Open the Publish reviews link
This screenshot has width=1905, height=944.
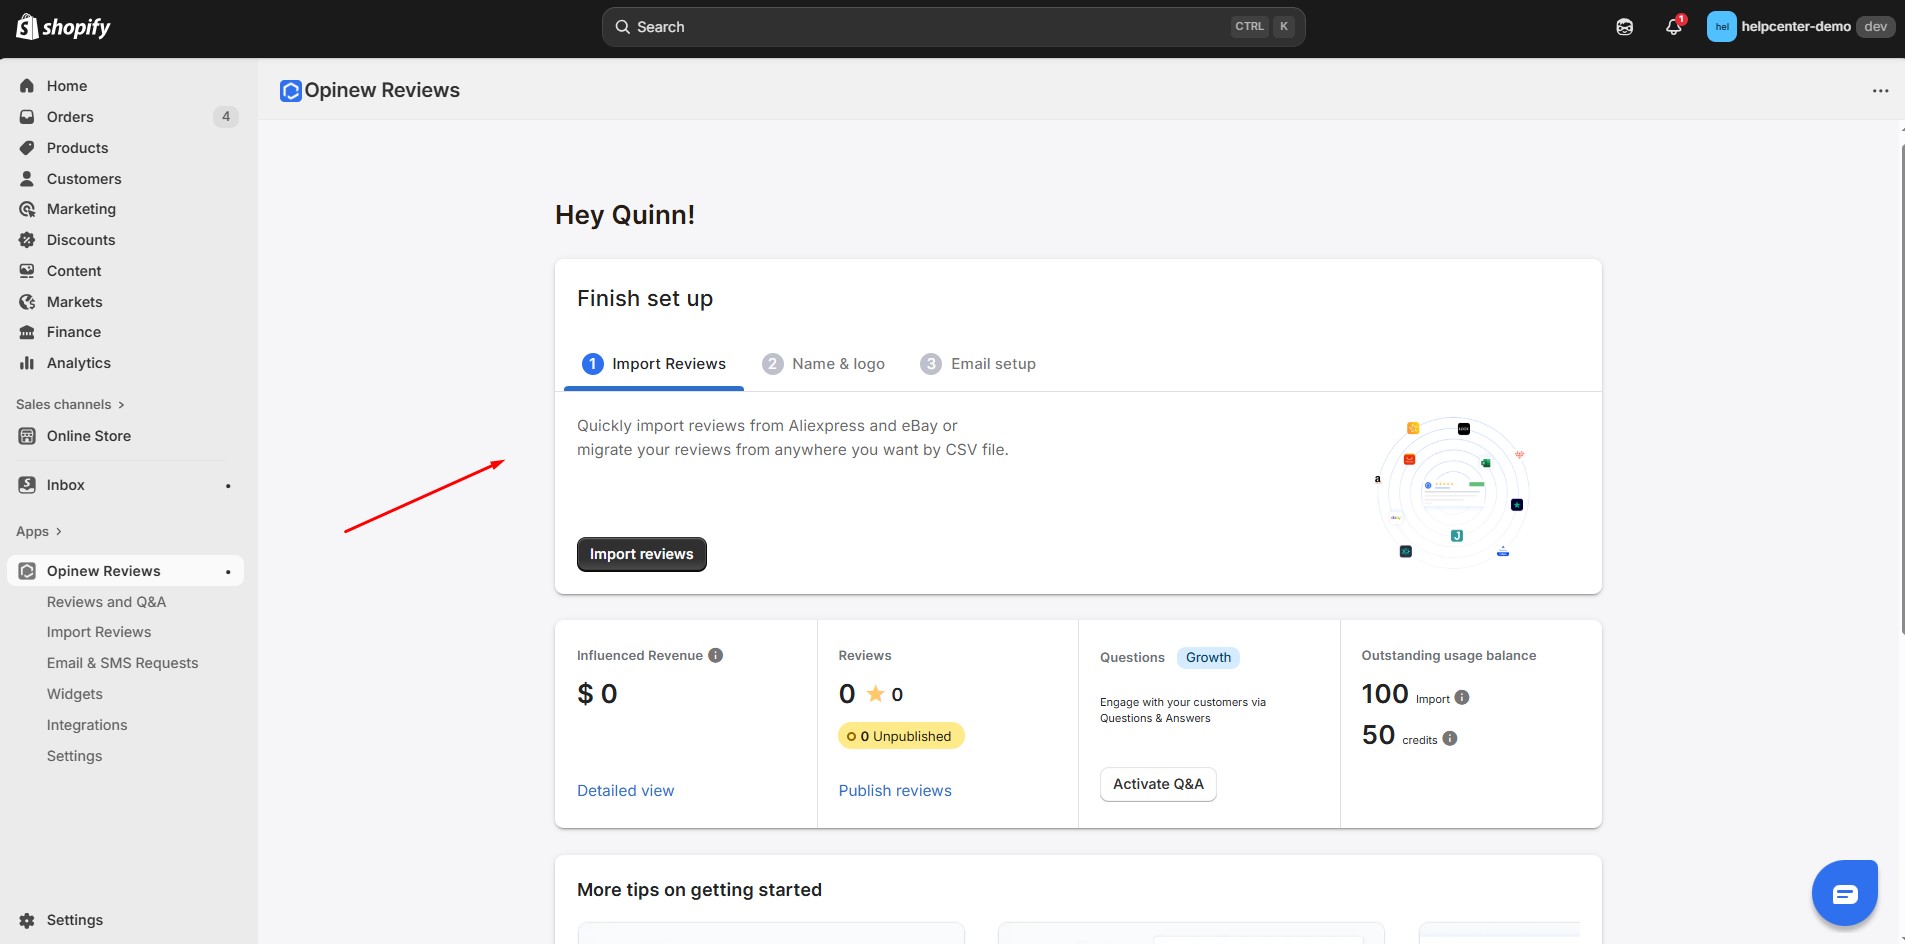(x=895, y=791)
